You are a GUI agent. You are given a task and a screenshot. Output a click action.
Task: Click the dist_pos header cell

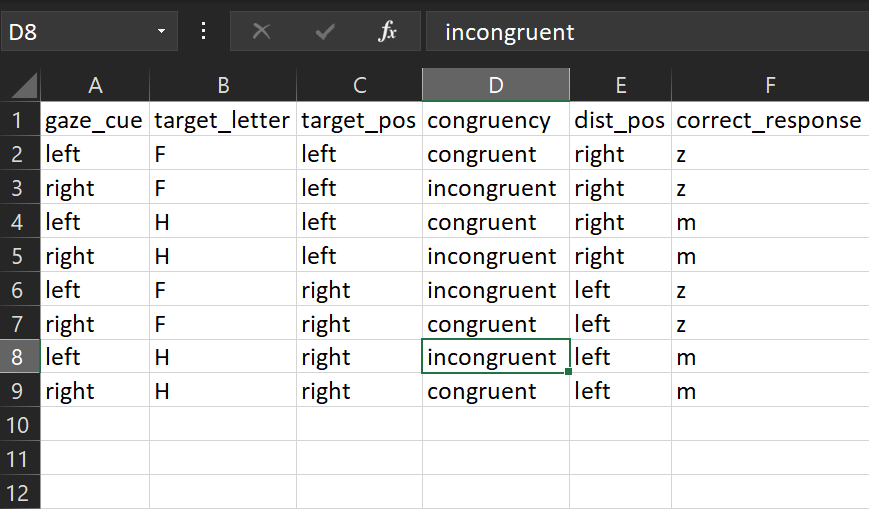click(620, 120)
